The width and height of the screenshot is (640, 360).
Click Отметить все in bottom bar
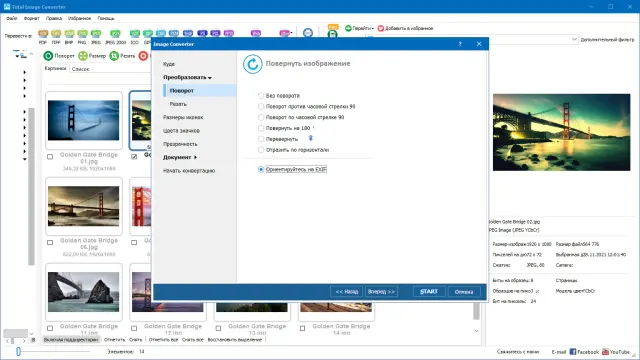pyautogui.click(x=163, y=340)
